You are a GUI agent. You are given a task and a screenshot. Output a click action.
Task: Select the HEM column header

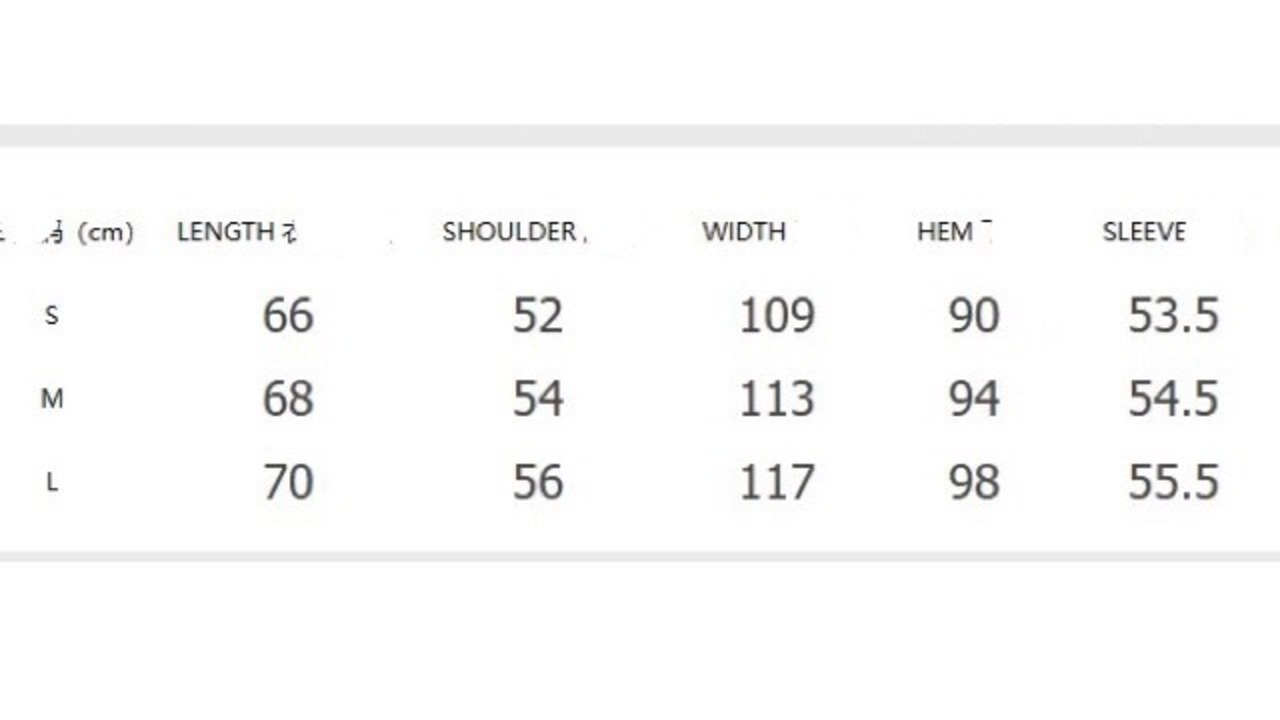[x=945, y=232]
